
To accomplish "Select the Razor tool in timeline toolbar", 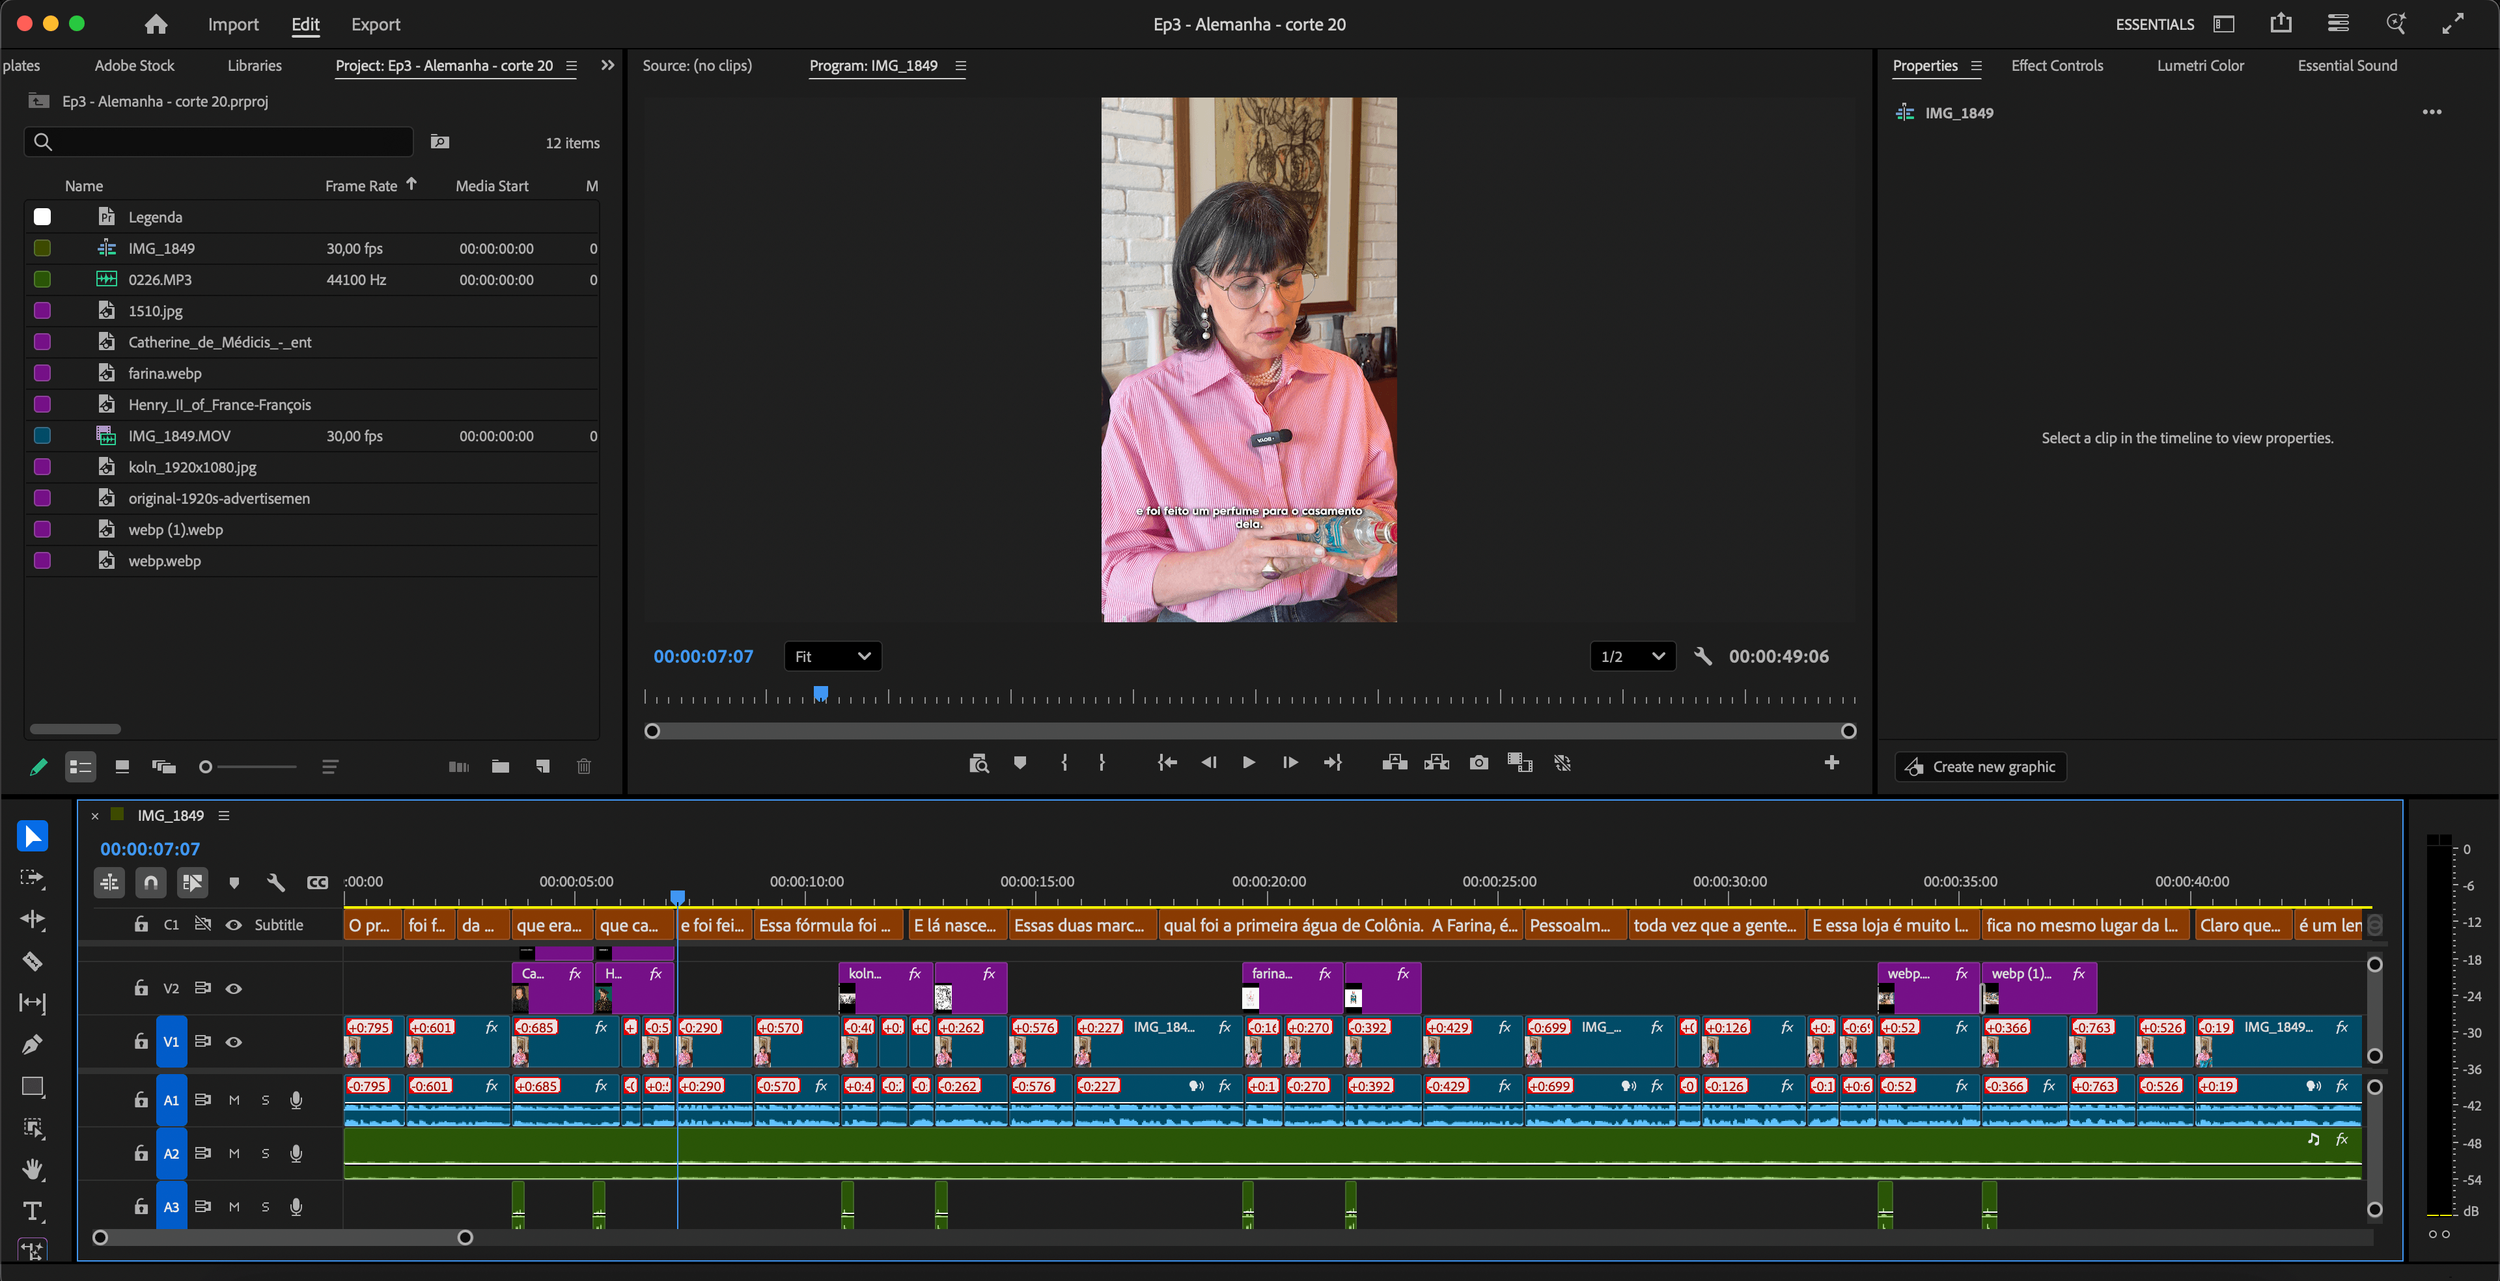I will 32,961.
